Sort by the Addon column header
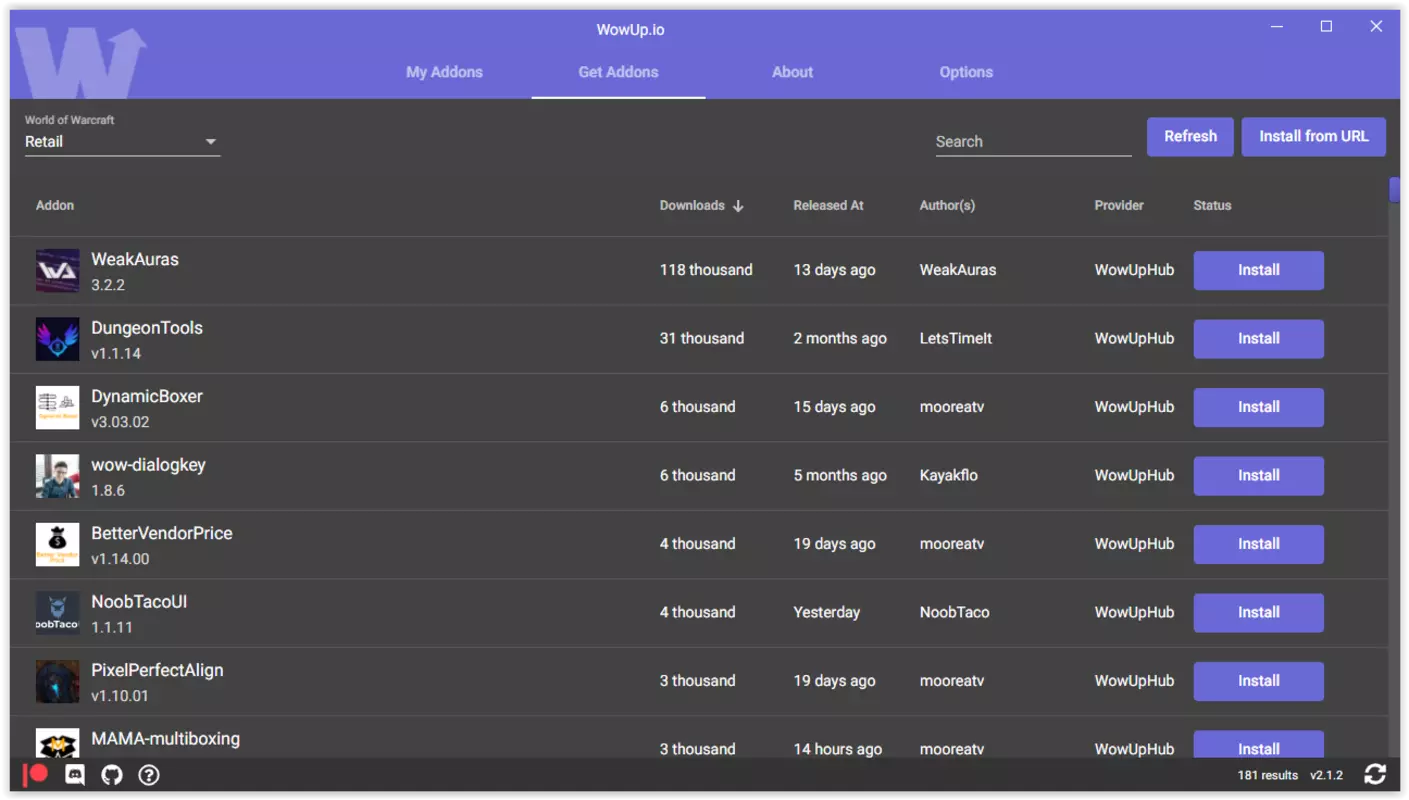The width and height of the screenshot is (1409, 800). (x=55, y=206)
